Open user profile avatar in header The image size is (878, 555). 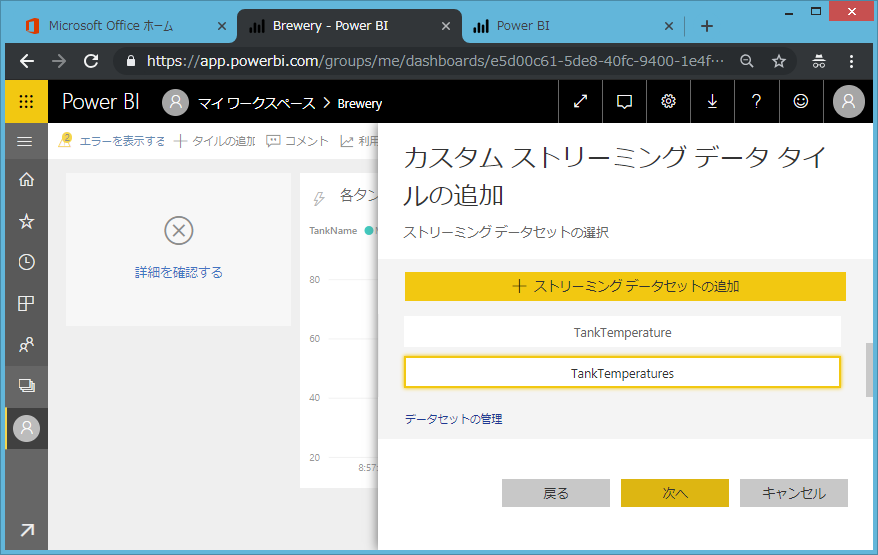coord(849,101)
